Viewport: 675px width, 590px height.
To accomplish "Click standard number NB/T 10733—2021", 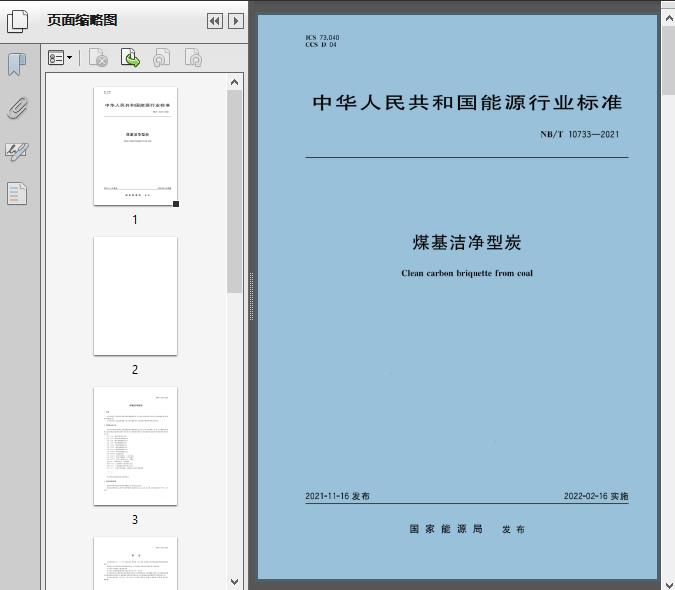I will 579,134.
